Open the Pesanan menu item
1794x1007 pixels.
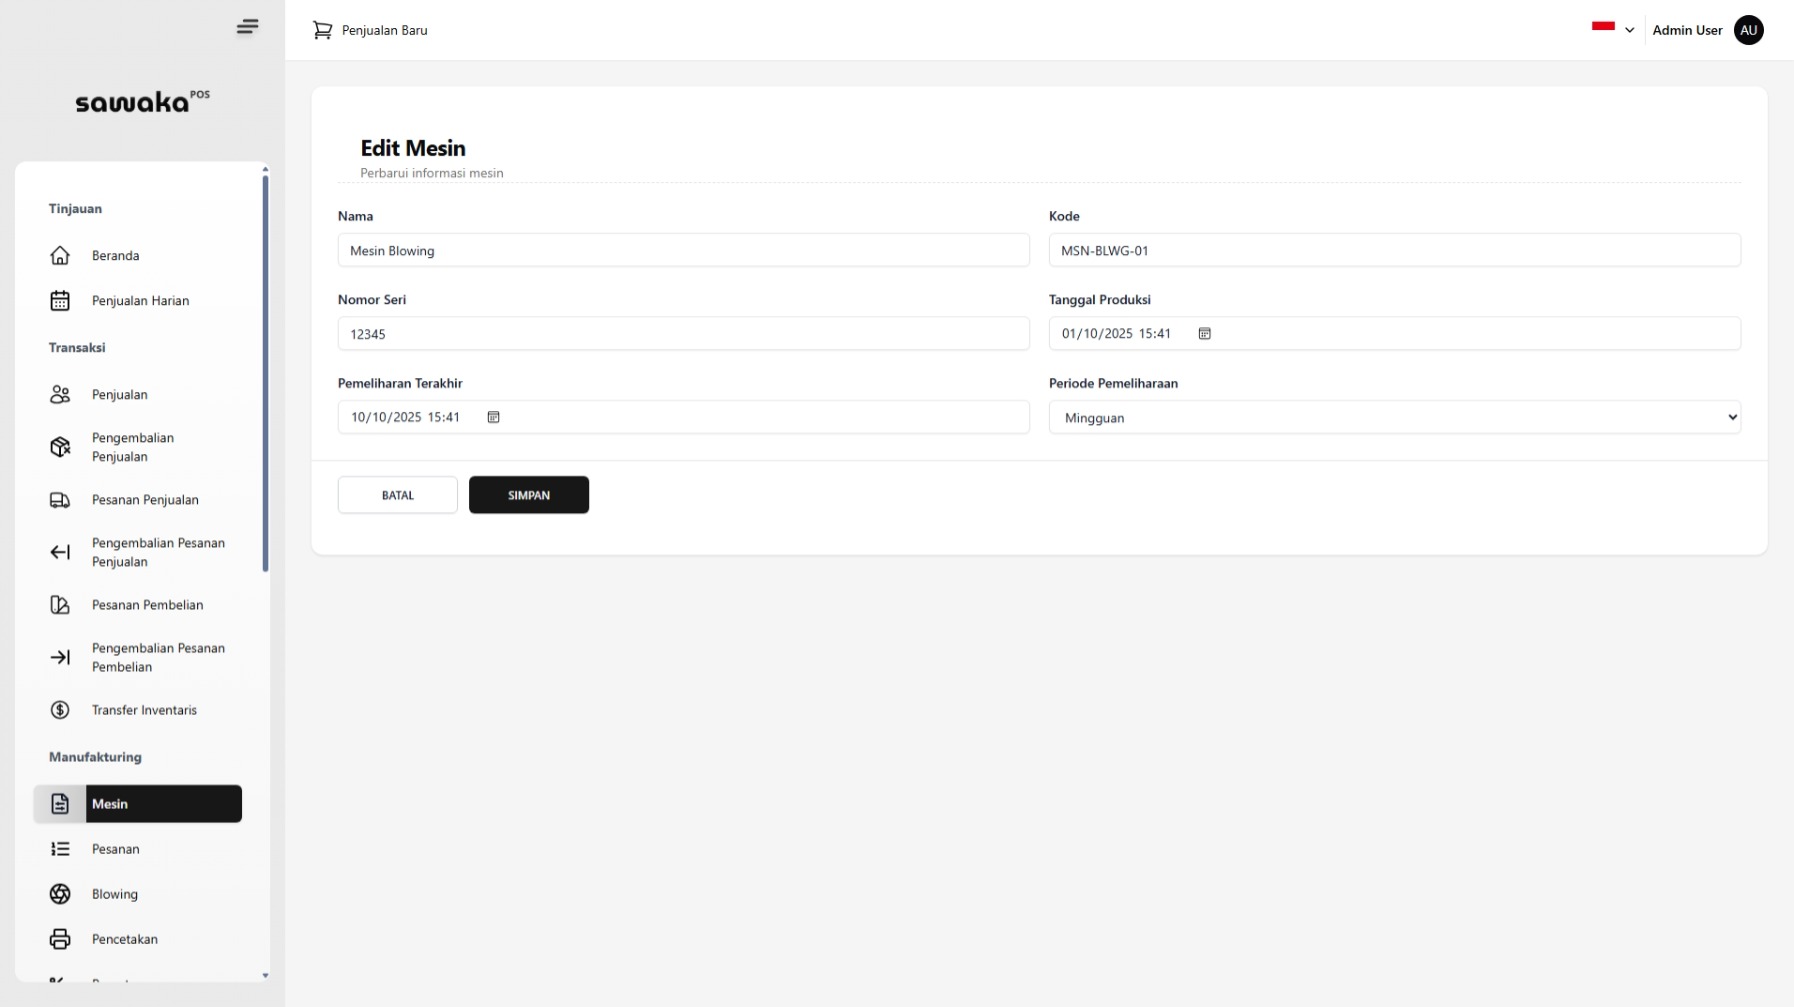coord(115,849)
